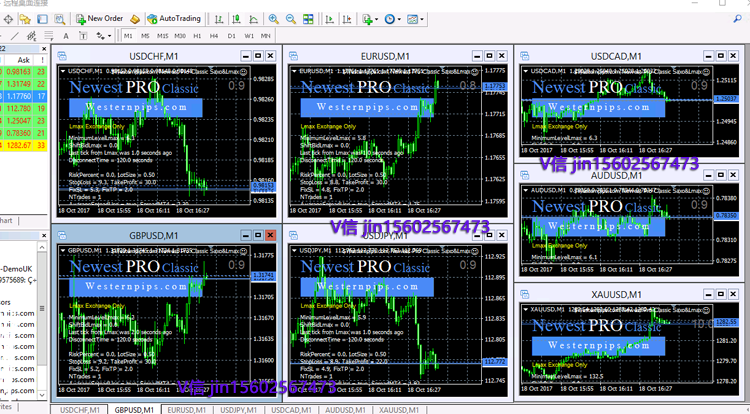The width and height of the screenshot is (750, 414).
Task: Expand one-click trading triangle in USDCAD chart
Action: click(526, 71)
